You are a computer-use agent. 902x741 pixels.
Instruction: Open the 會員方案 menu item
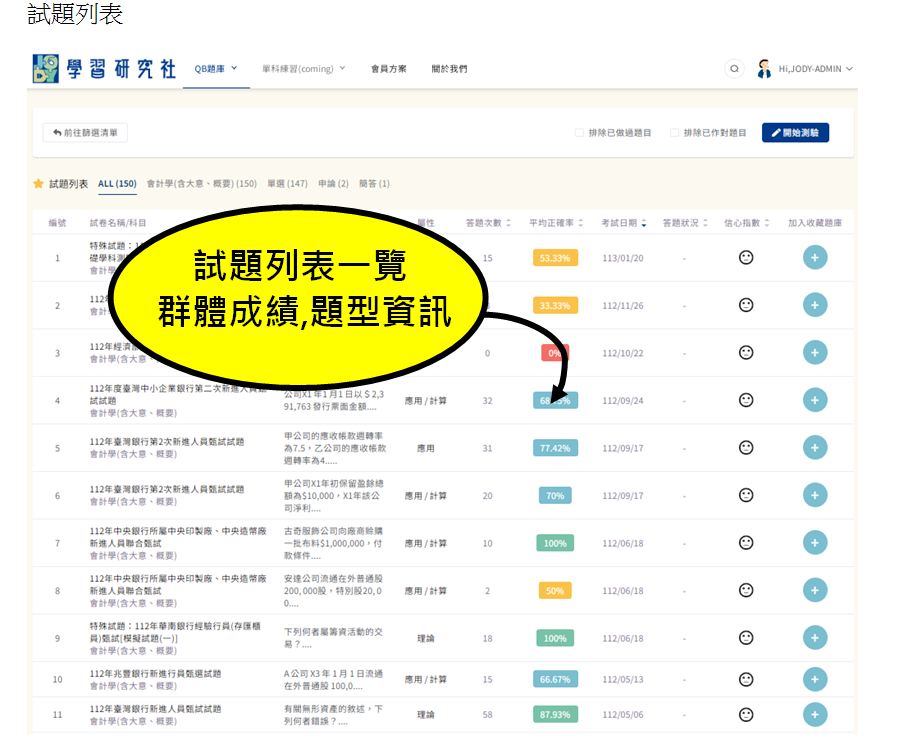[x=388, y=69]
